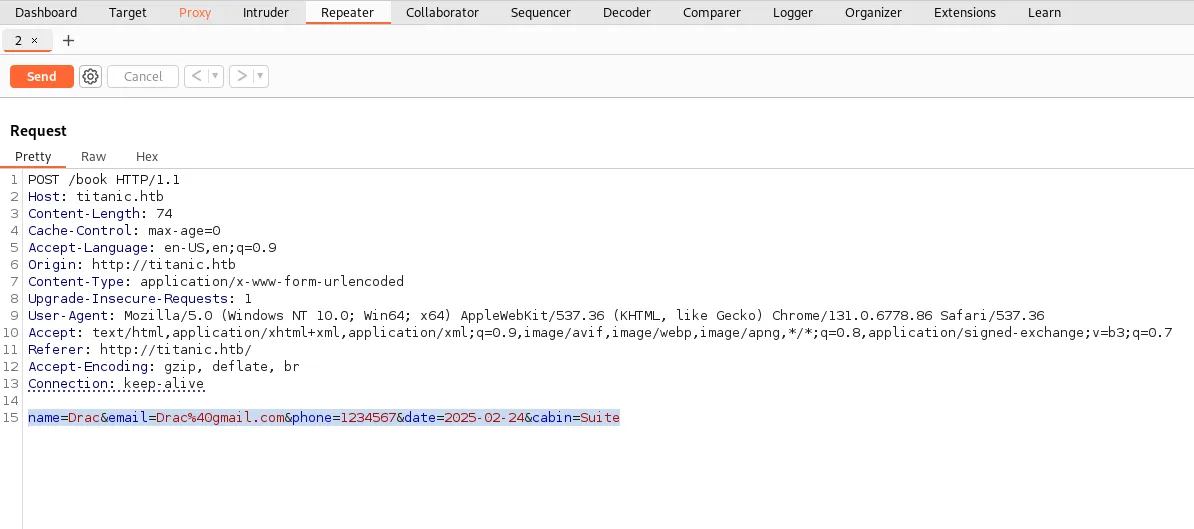Click the Accept: text/html header line
The height and width of the screenshot is (529, 1194).
pyautogui.click(x=600, y=332)
